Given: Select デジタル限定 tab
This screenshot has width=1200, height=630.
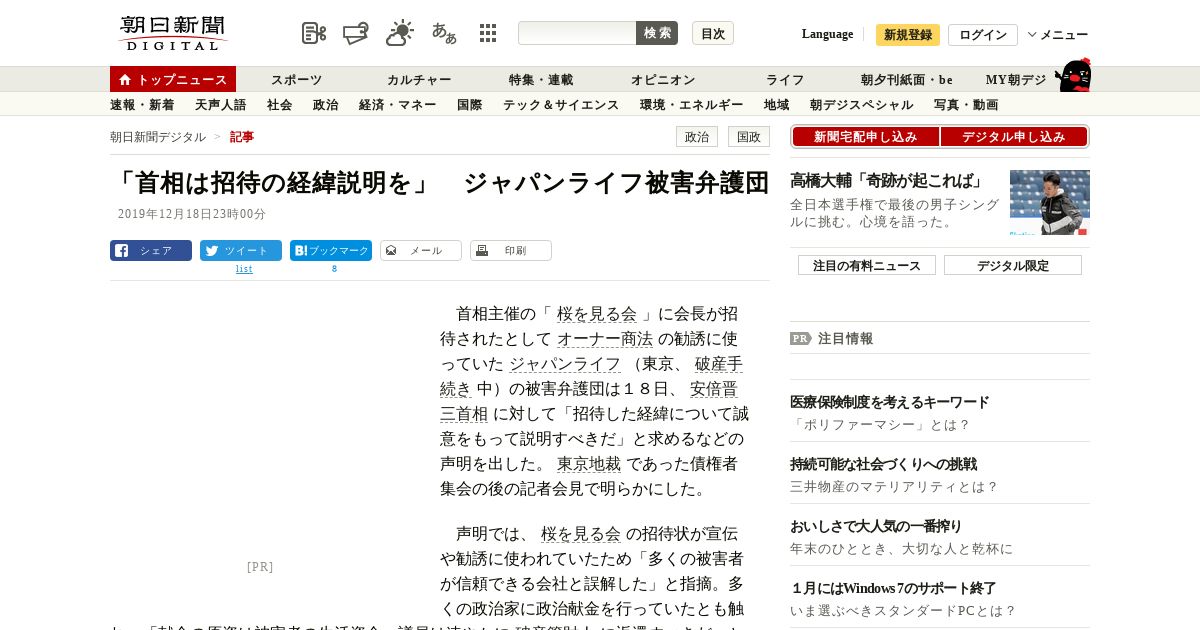Looking at the screenshot, I should pos(1013,265).
